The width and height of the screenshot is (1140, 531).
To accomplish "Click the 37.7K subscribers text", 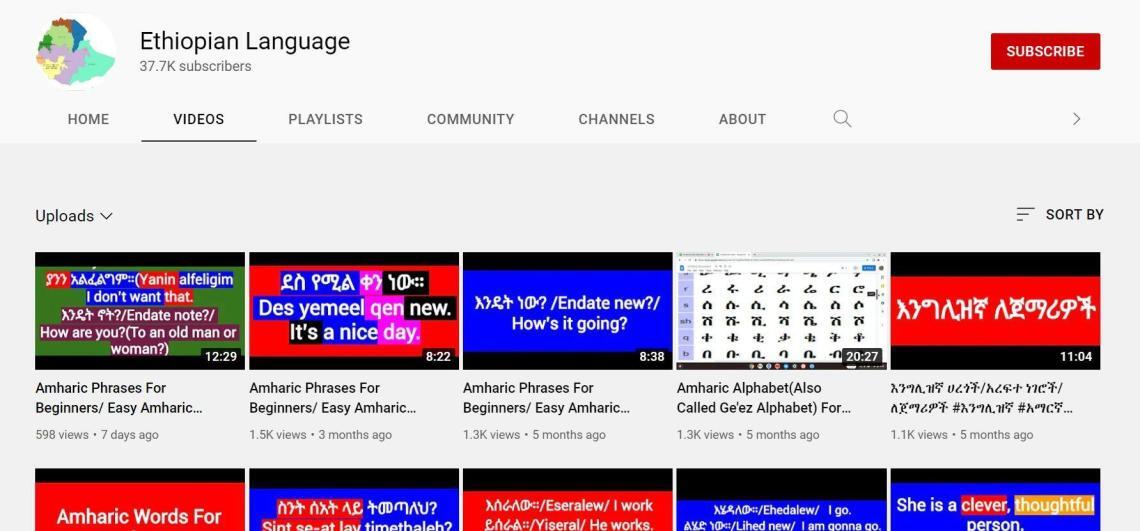I will [196, 66].
